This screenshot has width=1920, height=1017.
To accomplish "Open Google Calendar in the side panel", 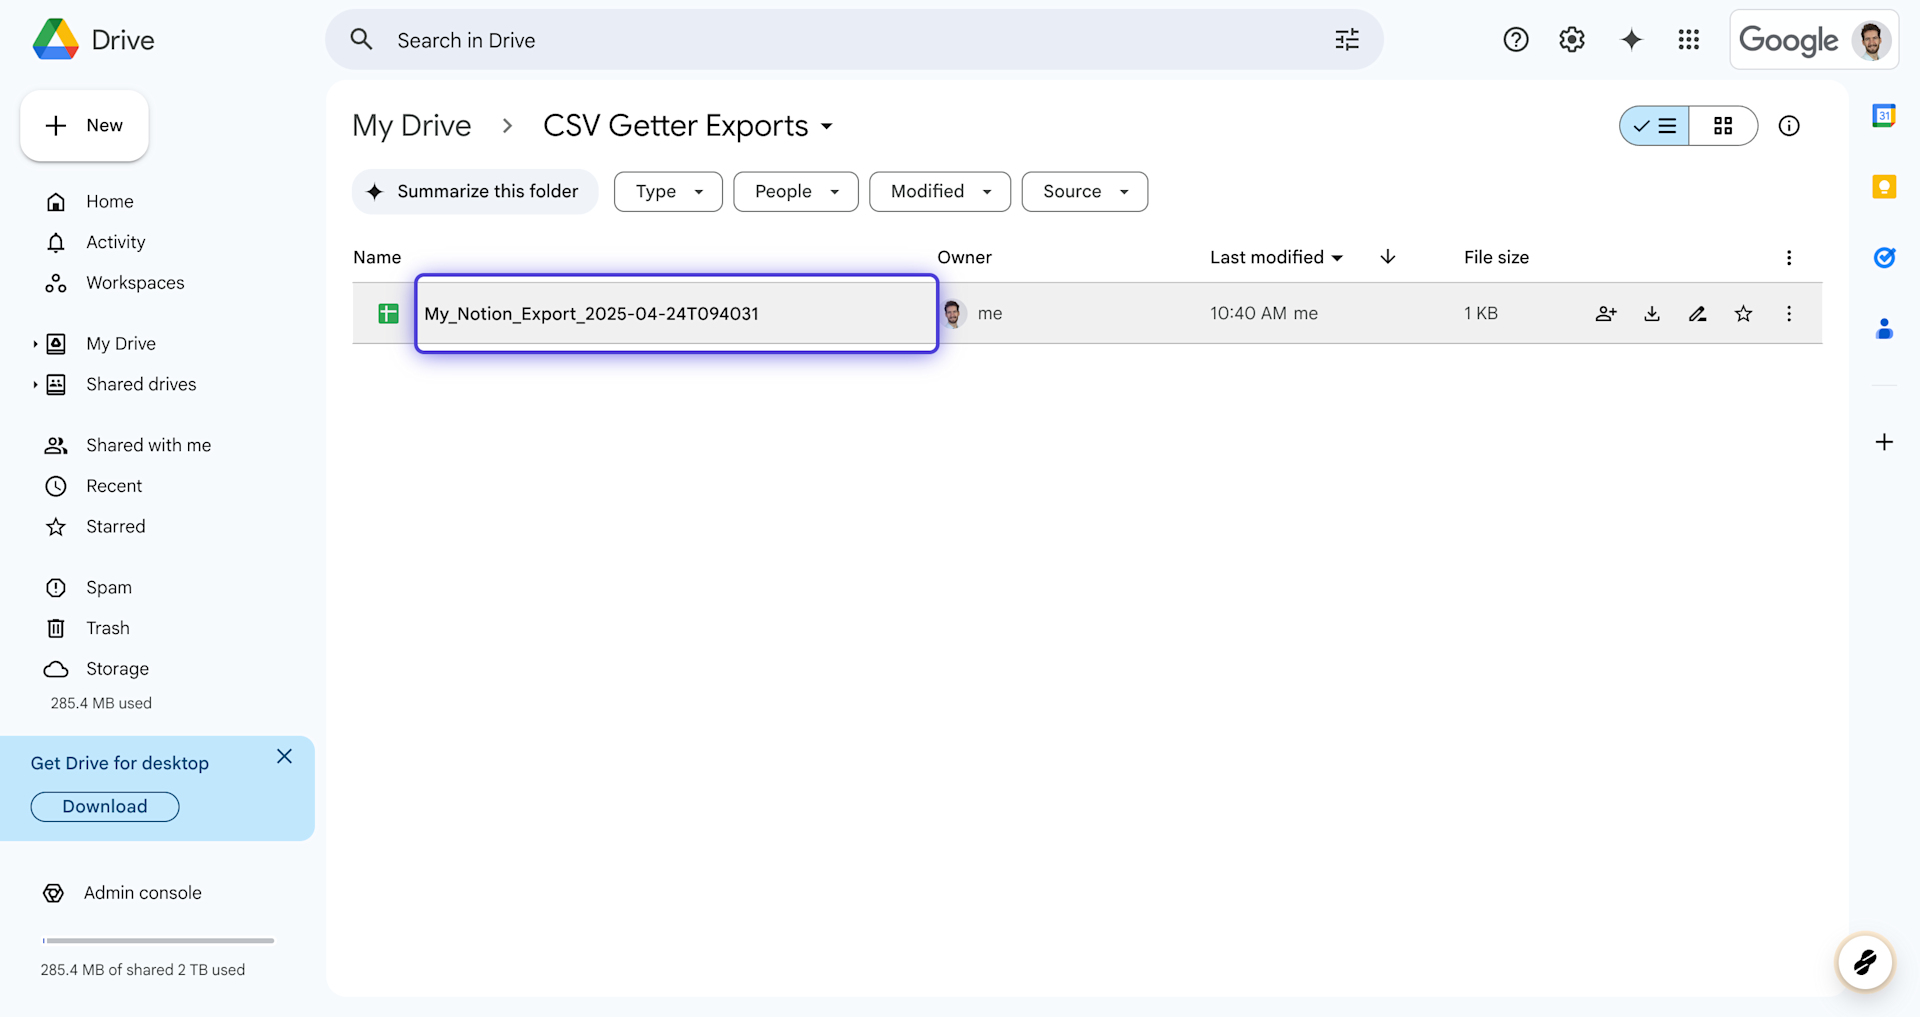I will (x=1885, y=115).
